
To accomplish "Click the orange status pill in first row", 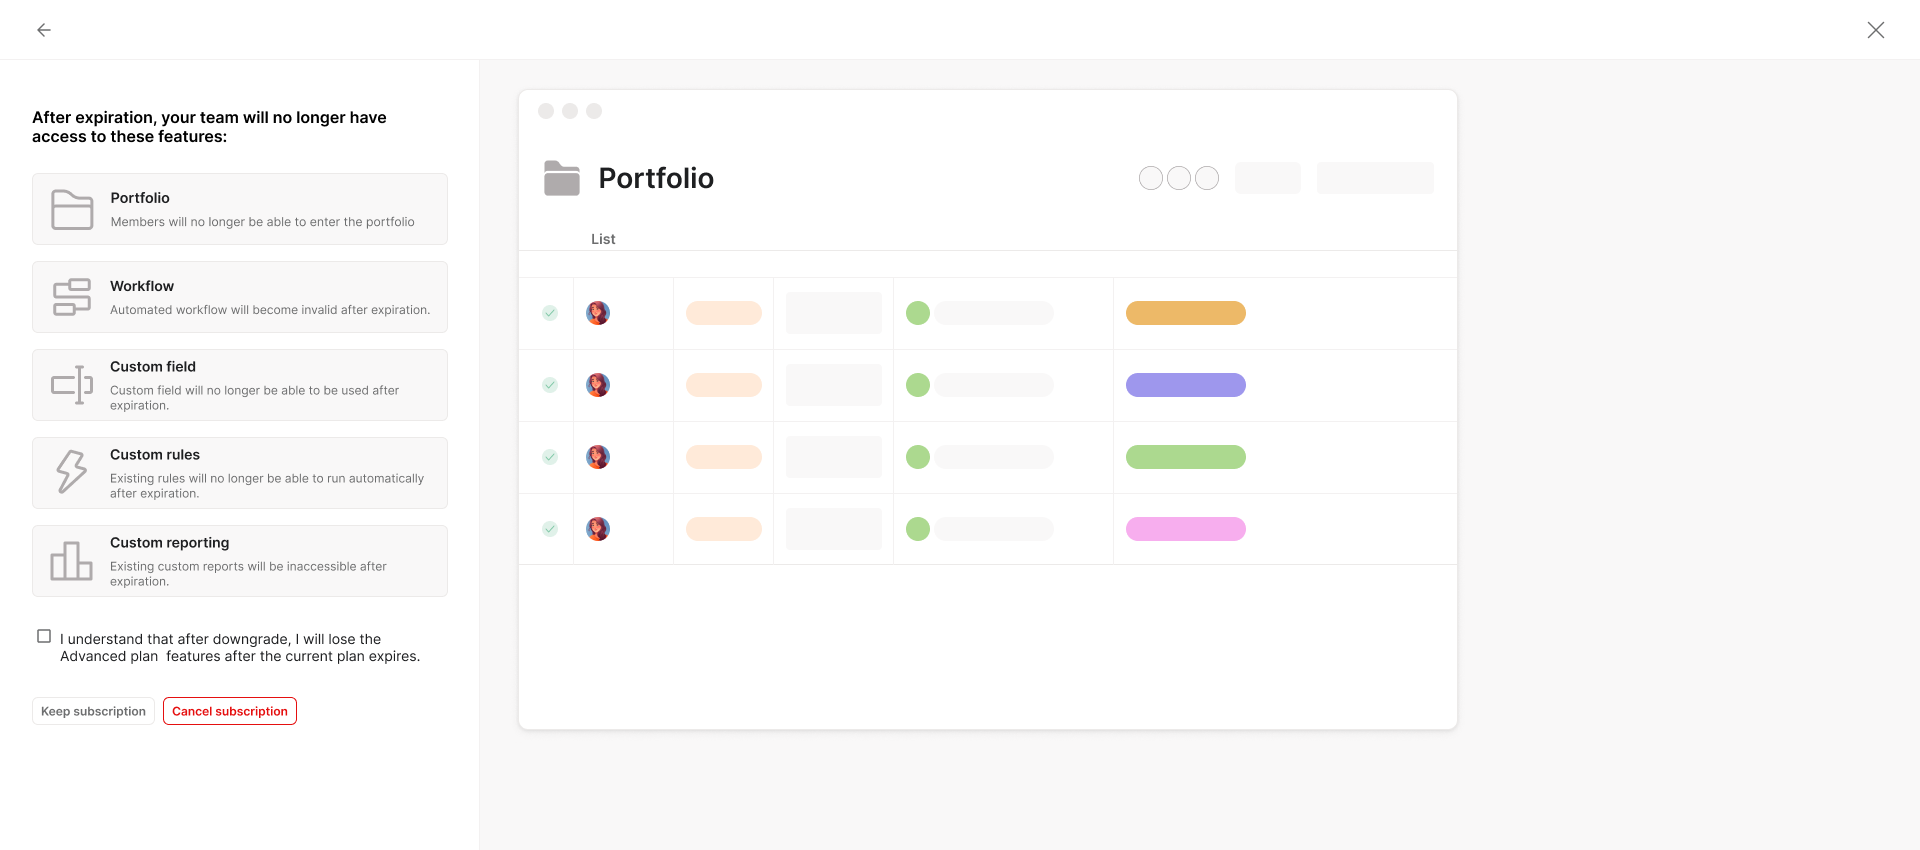I will pos(1186,313).
